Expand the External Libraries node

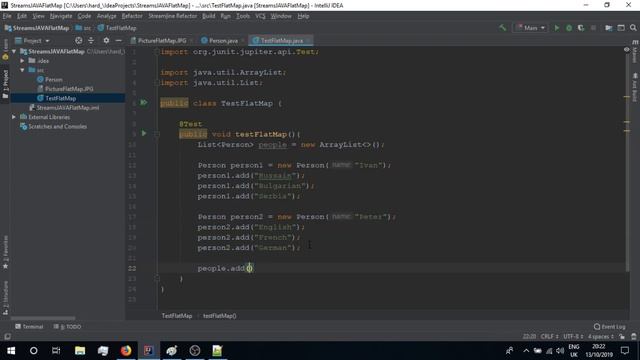[14, 117]
